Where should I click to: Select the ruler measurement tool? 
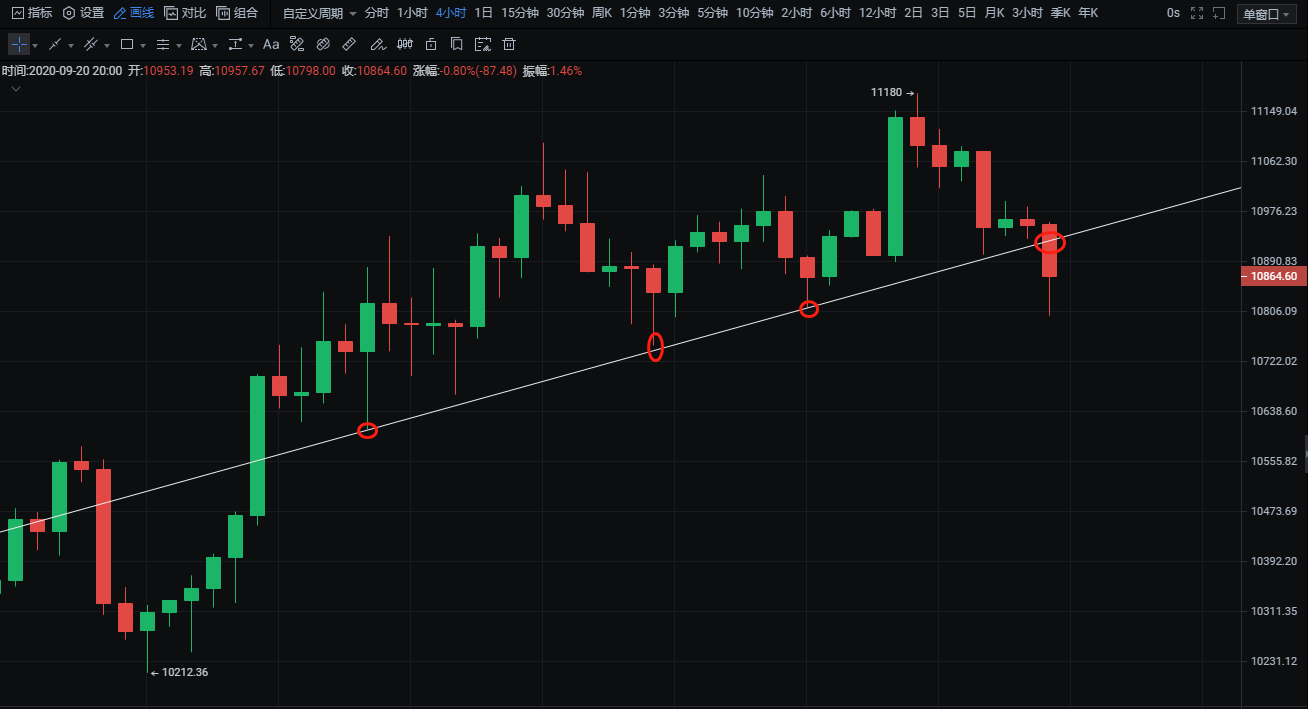349,45
